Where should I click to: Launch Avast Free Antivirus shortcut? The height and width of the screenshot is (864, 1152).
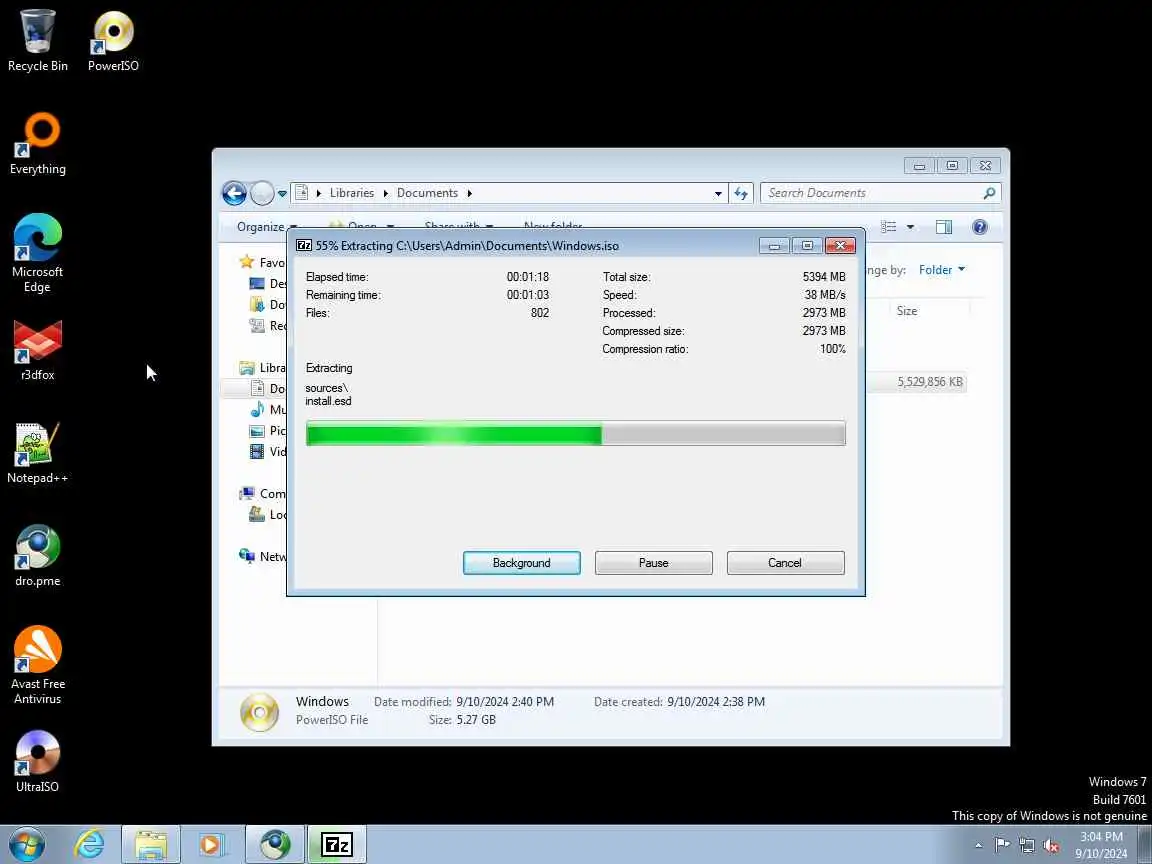37,665
